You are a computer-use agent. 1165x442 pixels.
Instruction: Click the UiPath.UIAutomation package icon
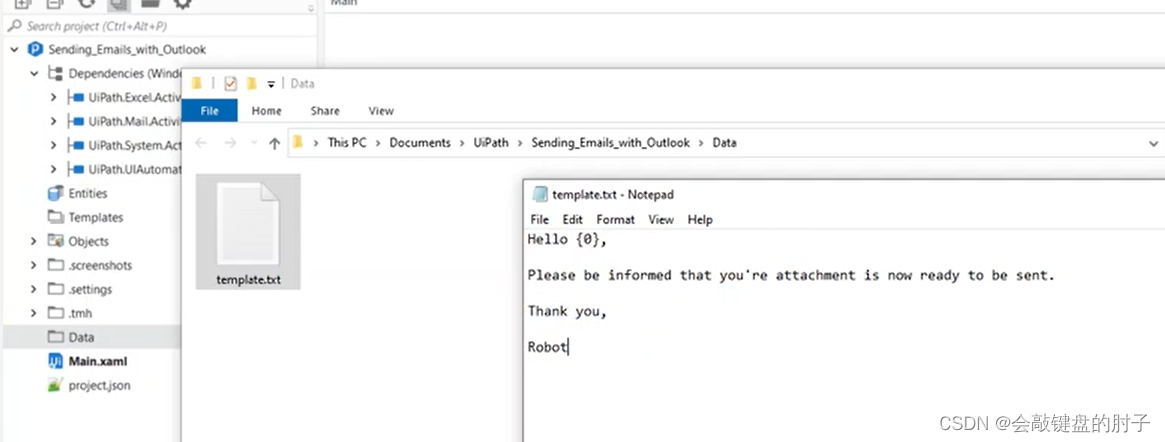[75, 169]
